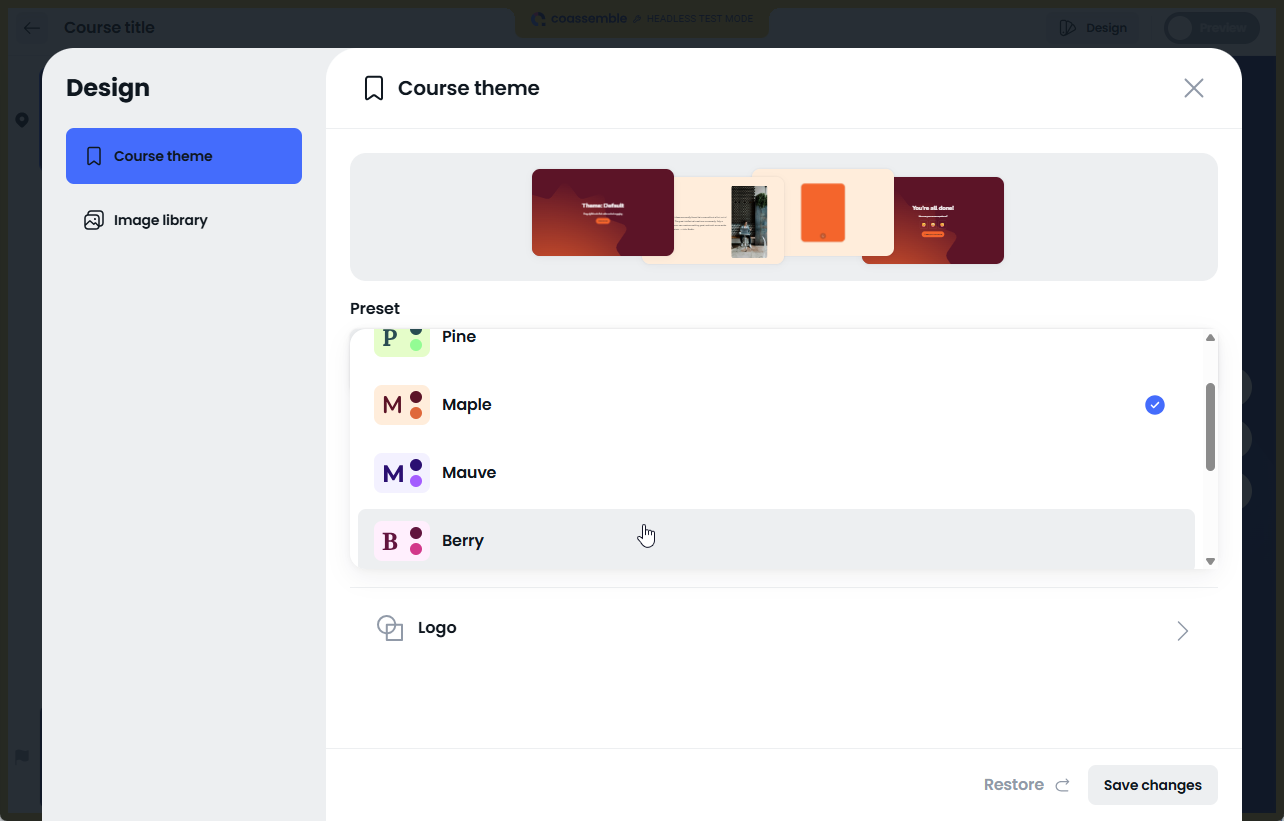The height and width of the screenshot is (821, 1284).
Task: Go back using the top-left arrow
Action: [32, 27]
